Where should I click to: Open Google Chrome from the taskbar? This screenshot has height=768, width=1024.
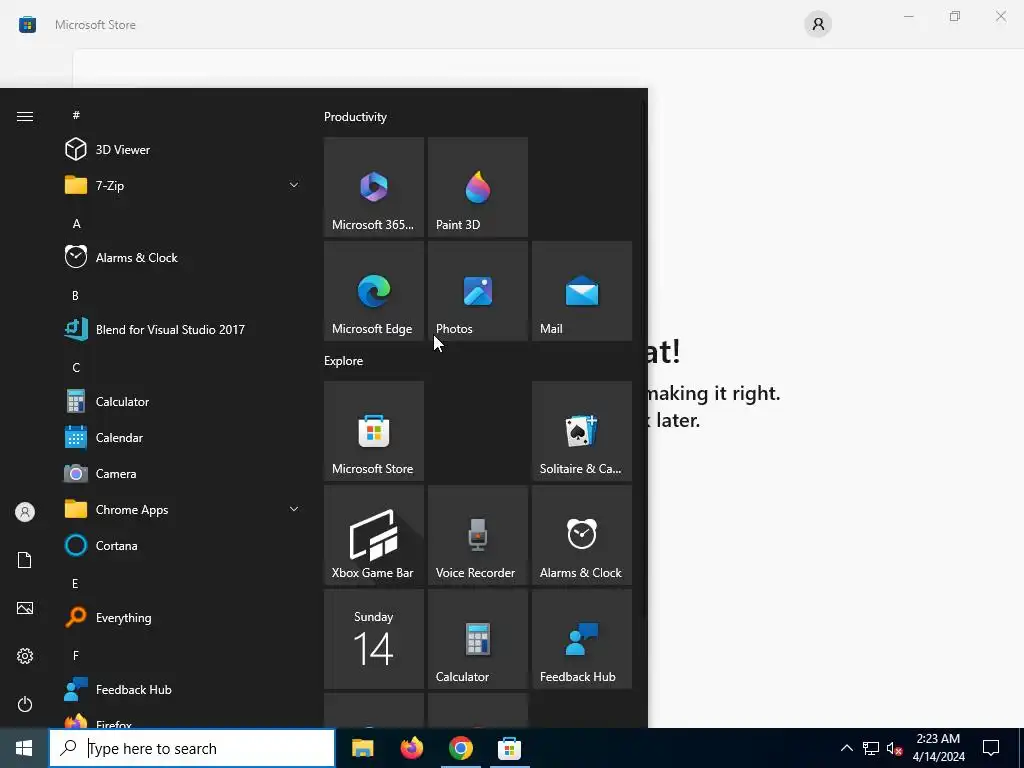pos(460,748)
